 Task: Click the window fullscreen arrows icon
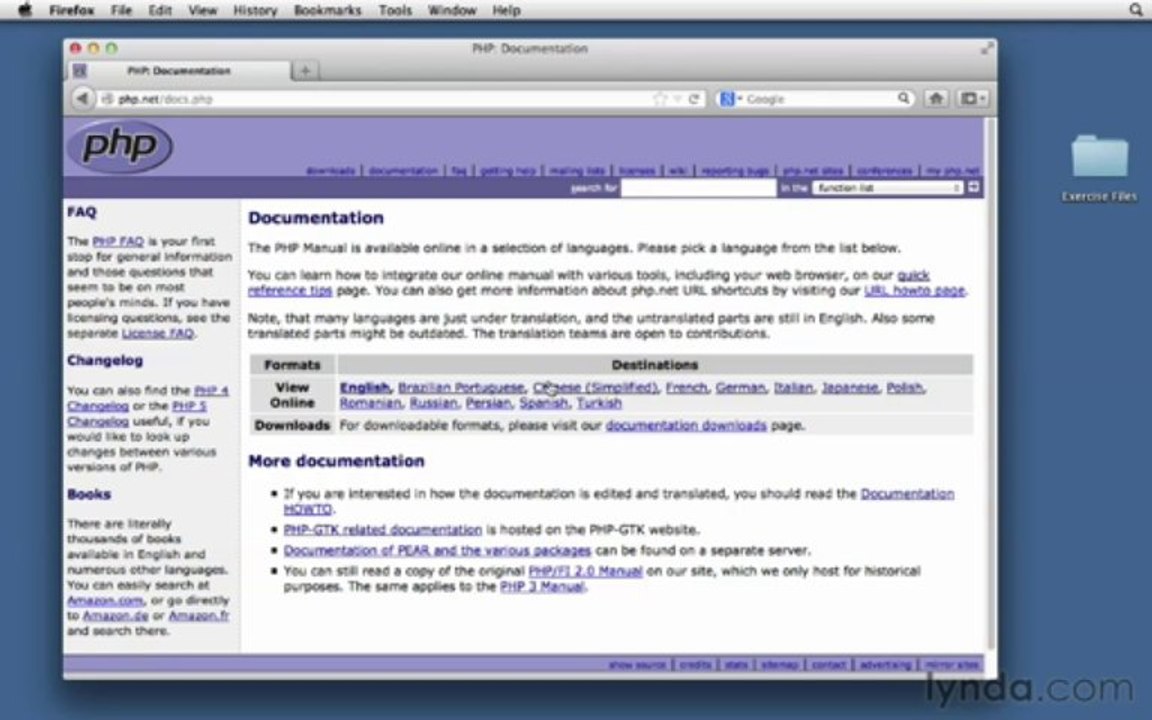click(x=987, y=48)
